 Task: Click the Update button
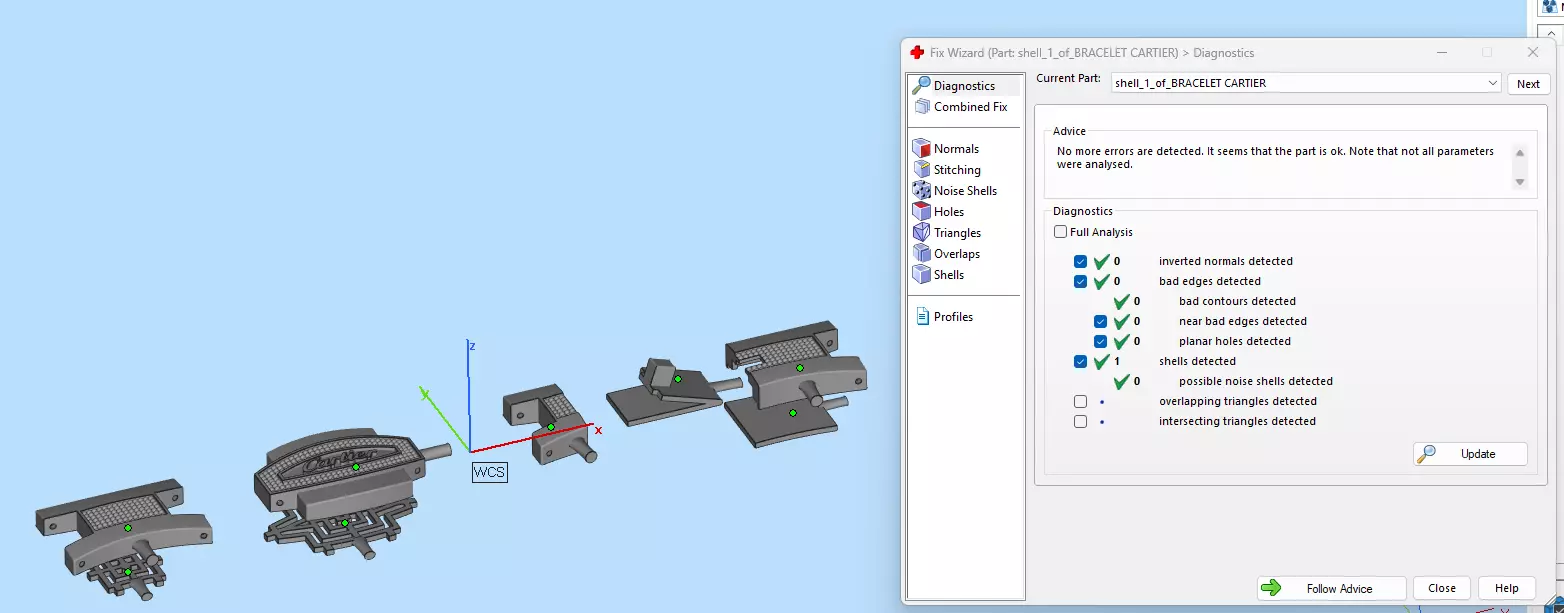pyautogui.click(x=1470, y=454)
